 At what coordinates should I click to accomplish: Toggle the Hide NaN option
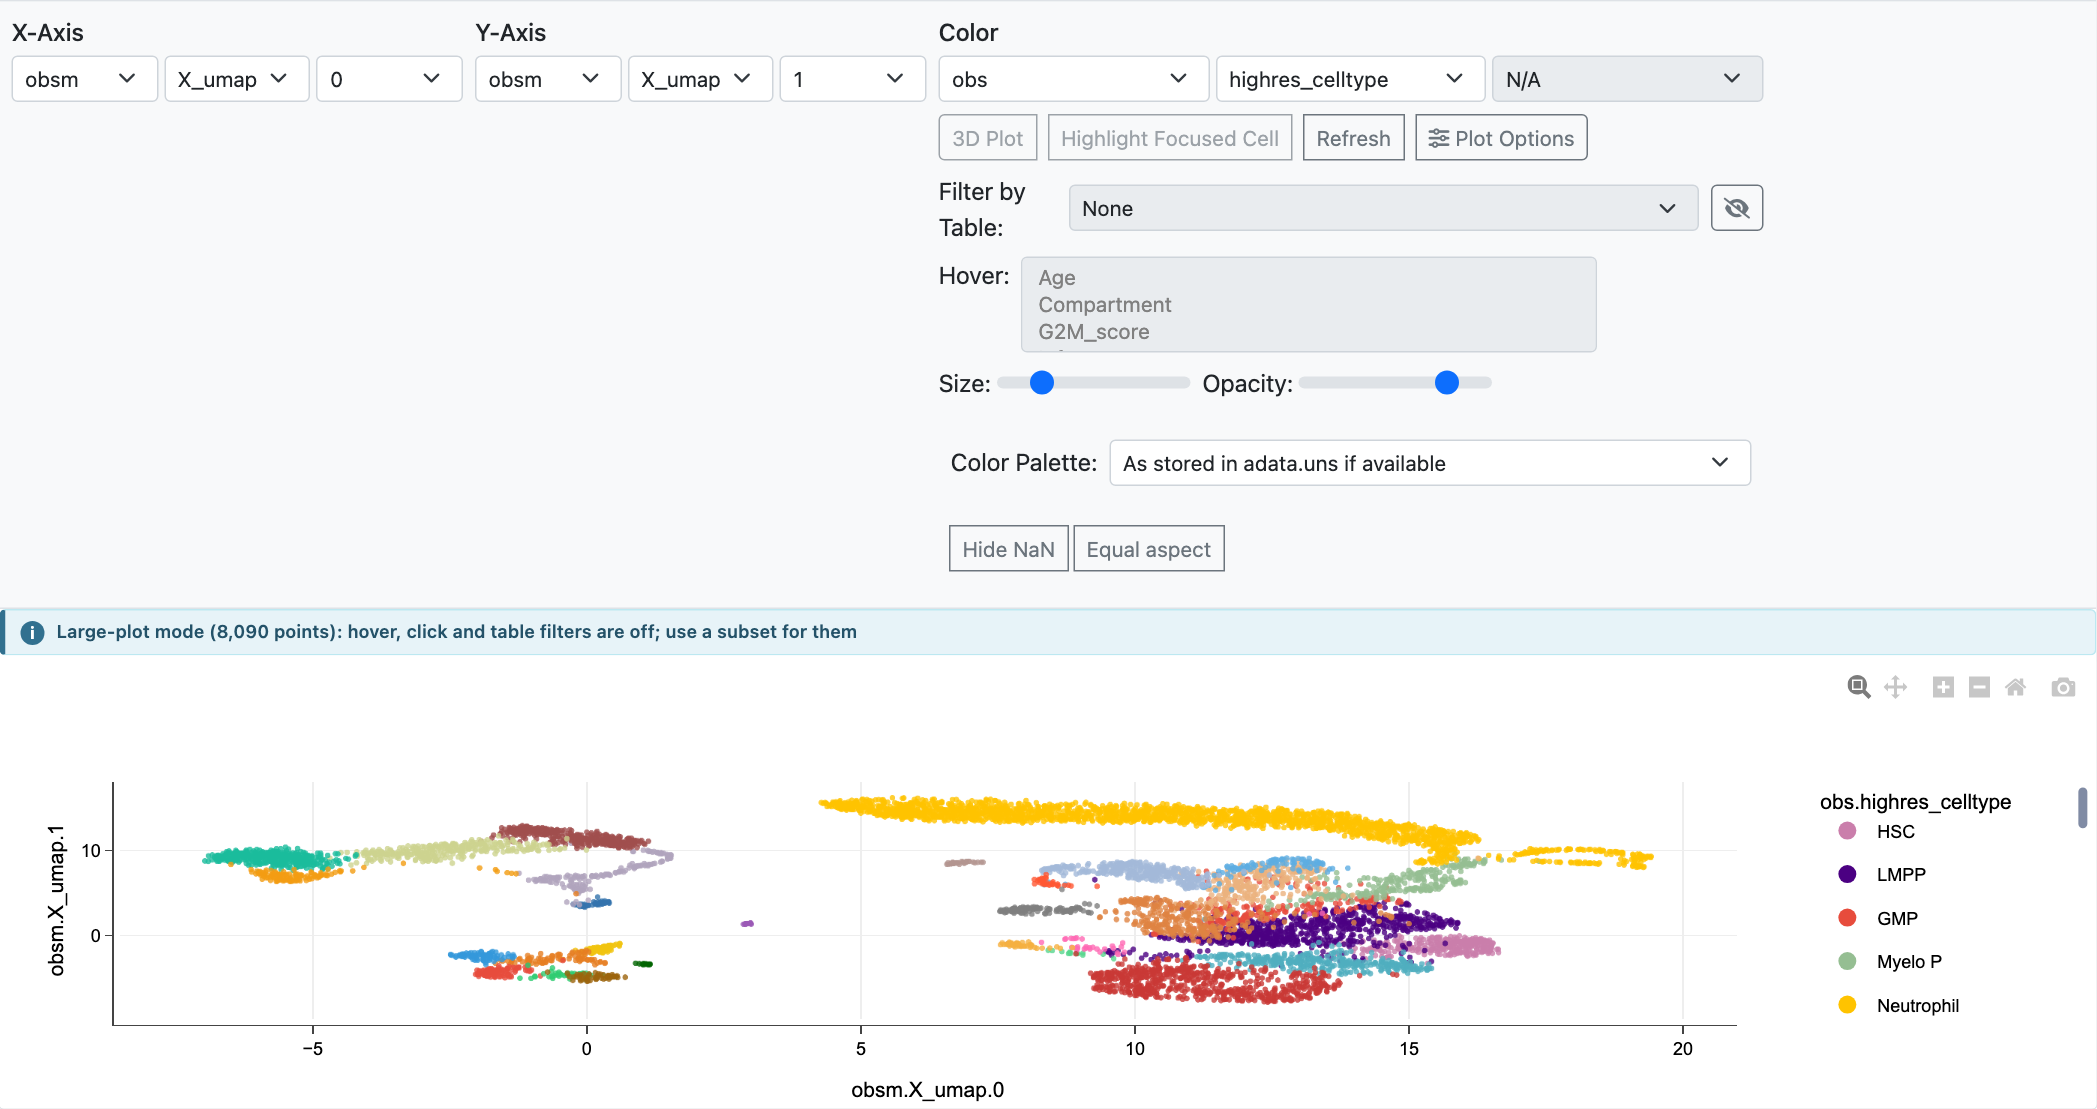click(x=1009, y=549)
